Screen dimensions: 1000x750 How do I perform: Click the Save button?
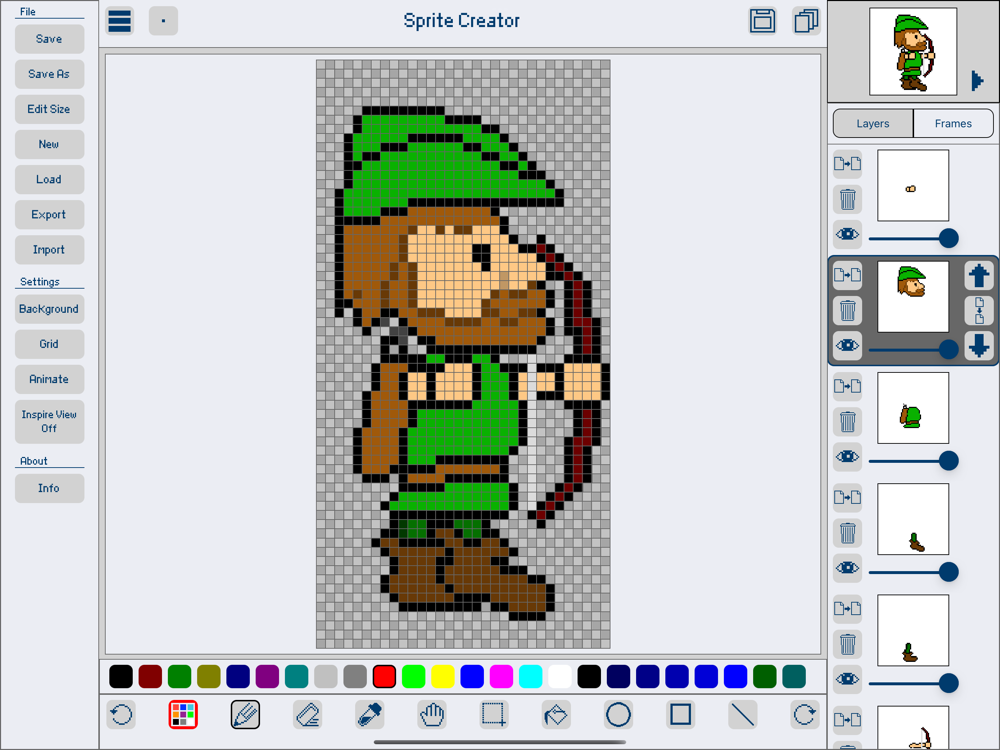point(49,39)
